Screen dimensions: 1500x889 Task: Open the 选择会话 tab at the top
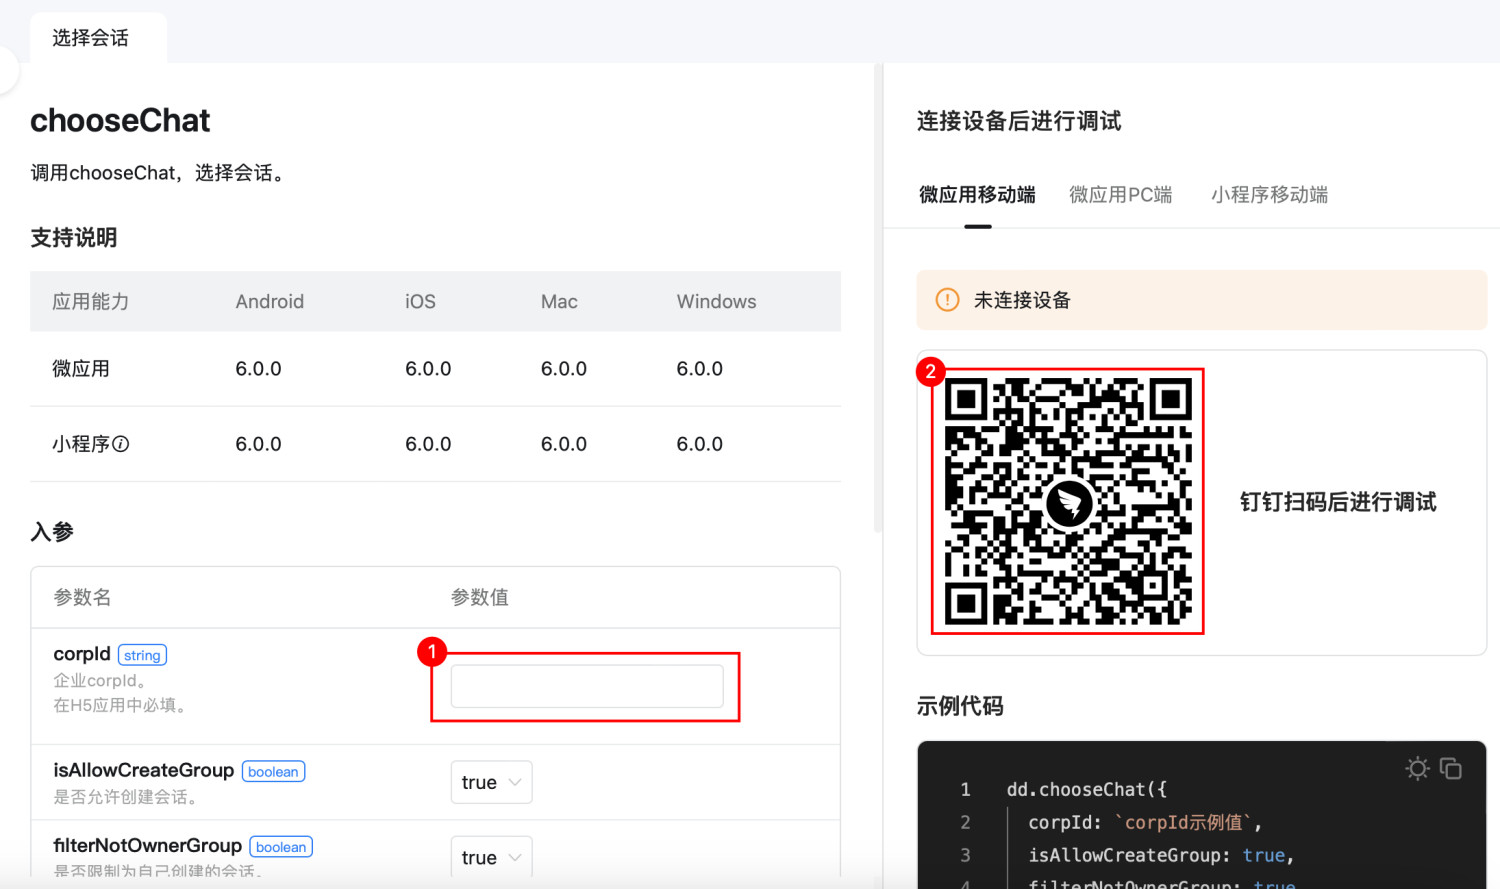(x=91, y=38)
